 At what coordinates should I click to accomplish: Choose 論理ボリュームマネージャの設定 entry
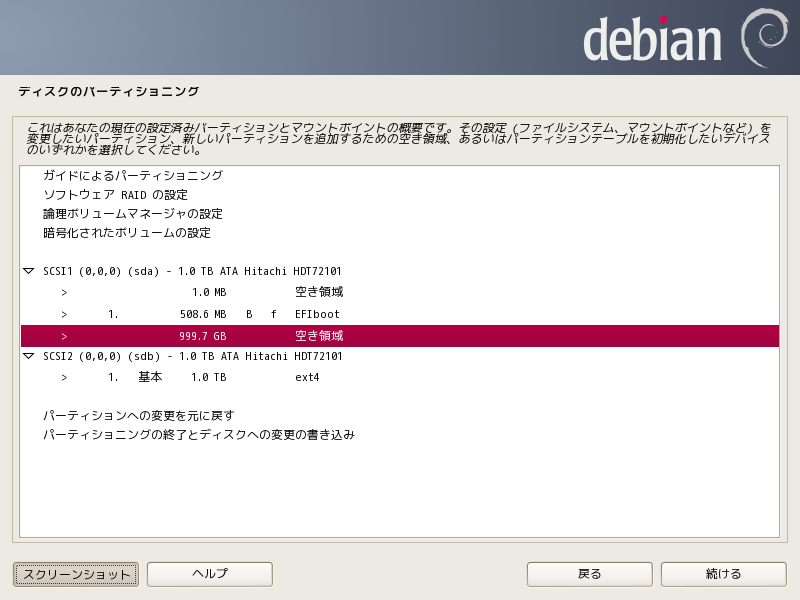(x=132, y=214)
